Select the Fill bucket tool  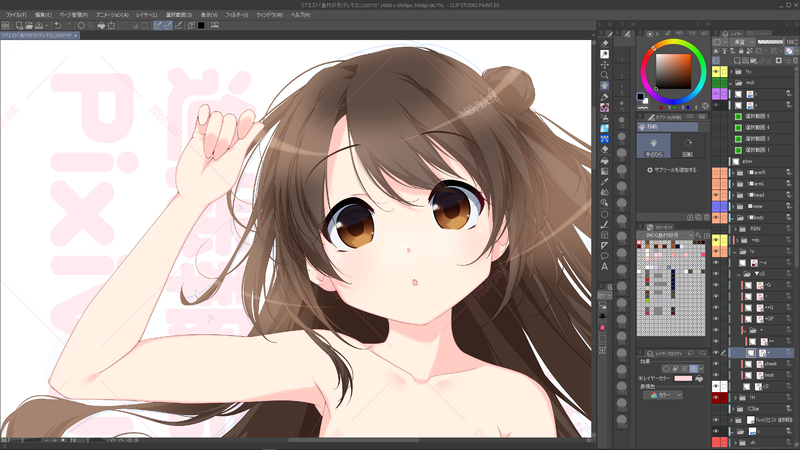(605, 161)
